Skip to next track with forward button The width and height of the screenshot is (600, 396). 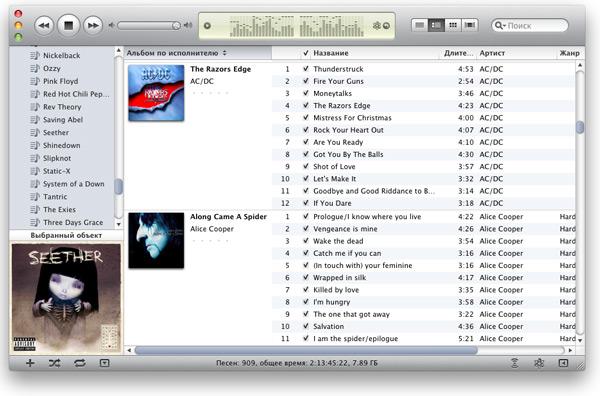pos(93,26)
